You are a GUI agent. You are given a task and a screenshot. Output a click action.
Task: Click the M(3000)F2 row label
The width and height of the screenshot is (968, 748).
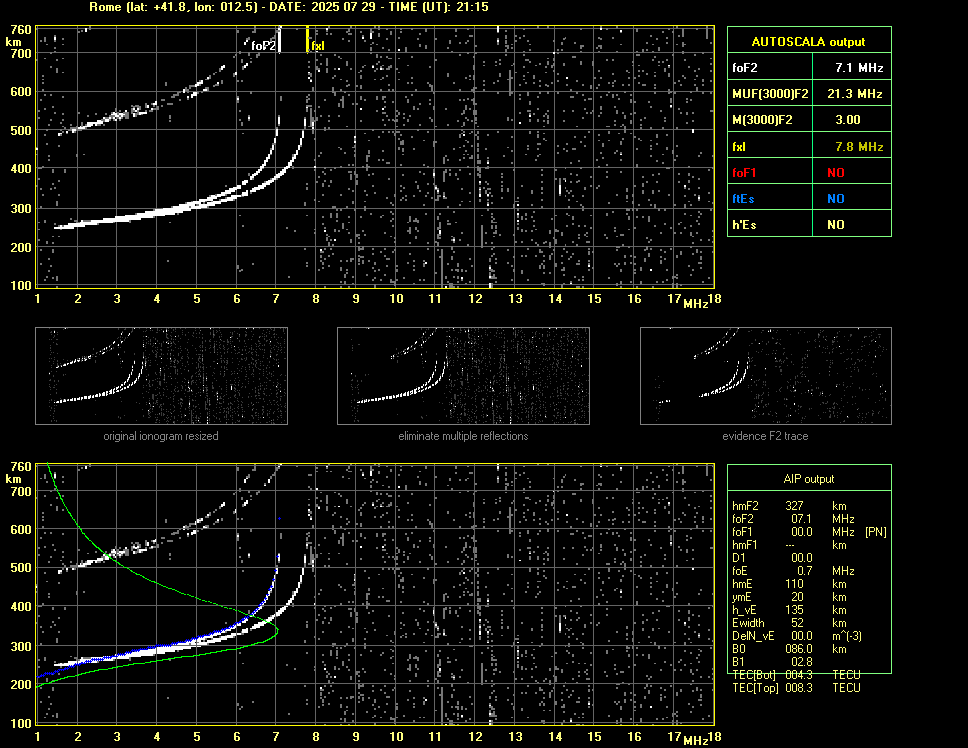[x=762, y=120]
